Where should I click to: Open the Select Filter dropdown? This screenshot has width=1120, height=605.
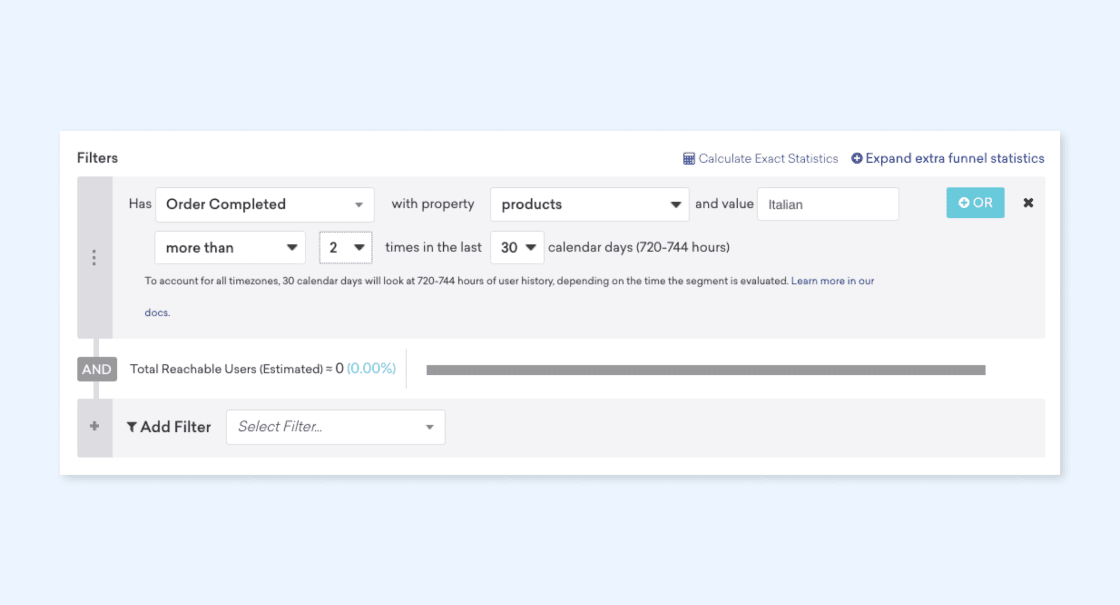coord(335,427)
